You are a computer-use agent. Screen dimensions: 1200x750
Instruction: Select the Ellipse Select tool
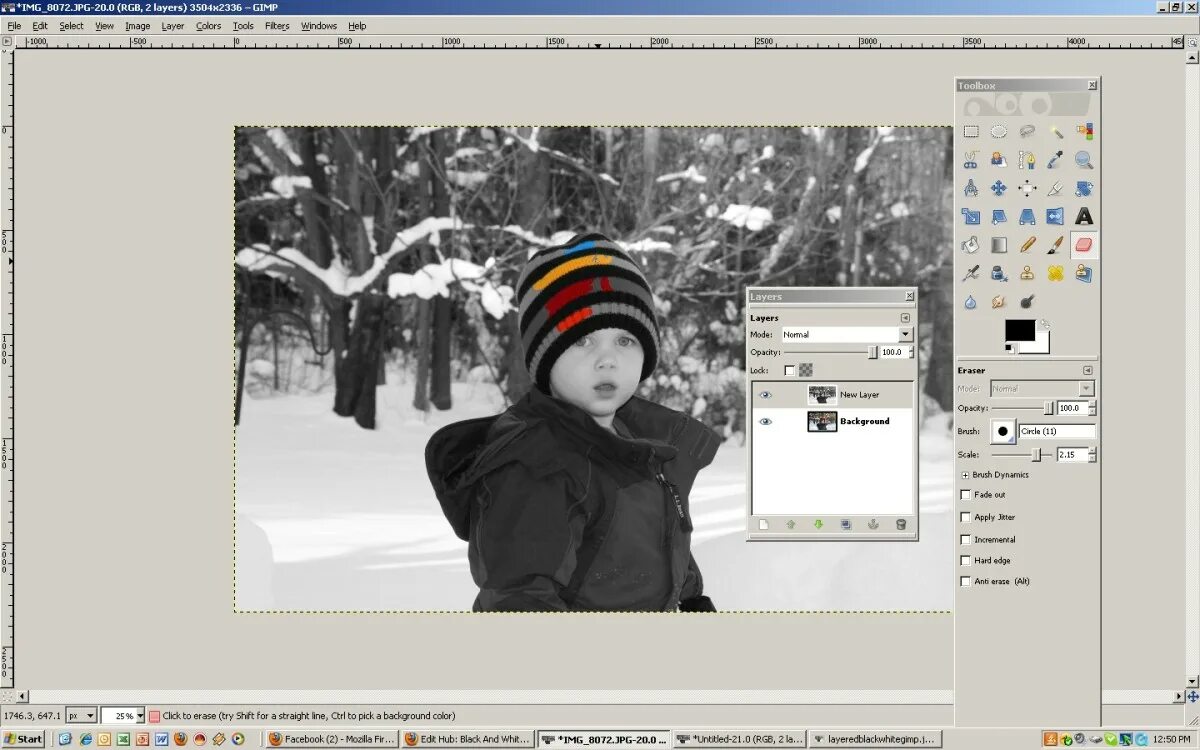click(999, 131)
